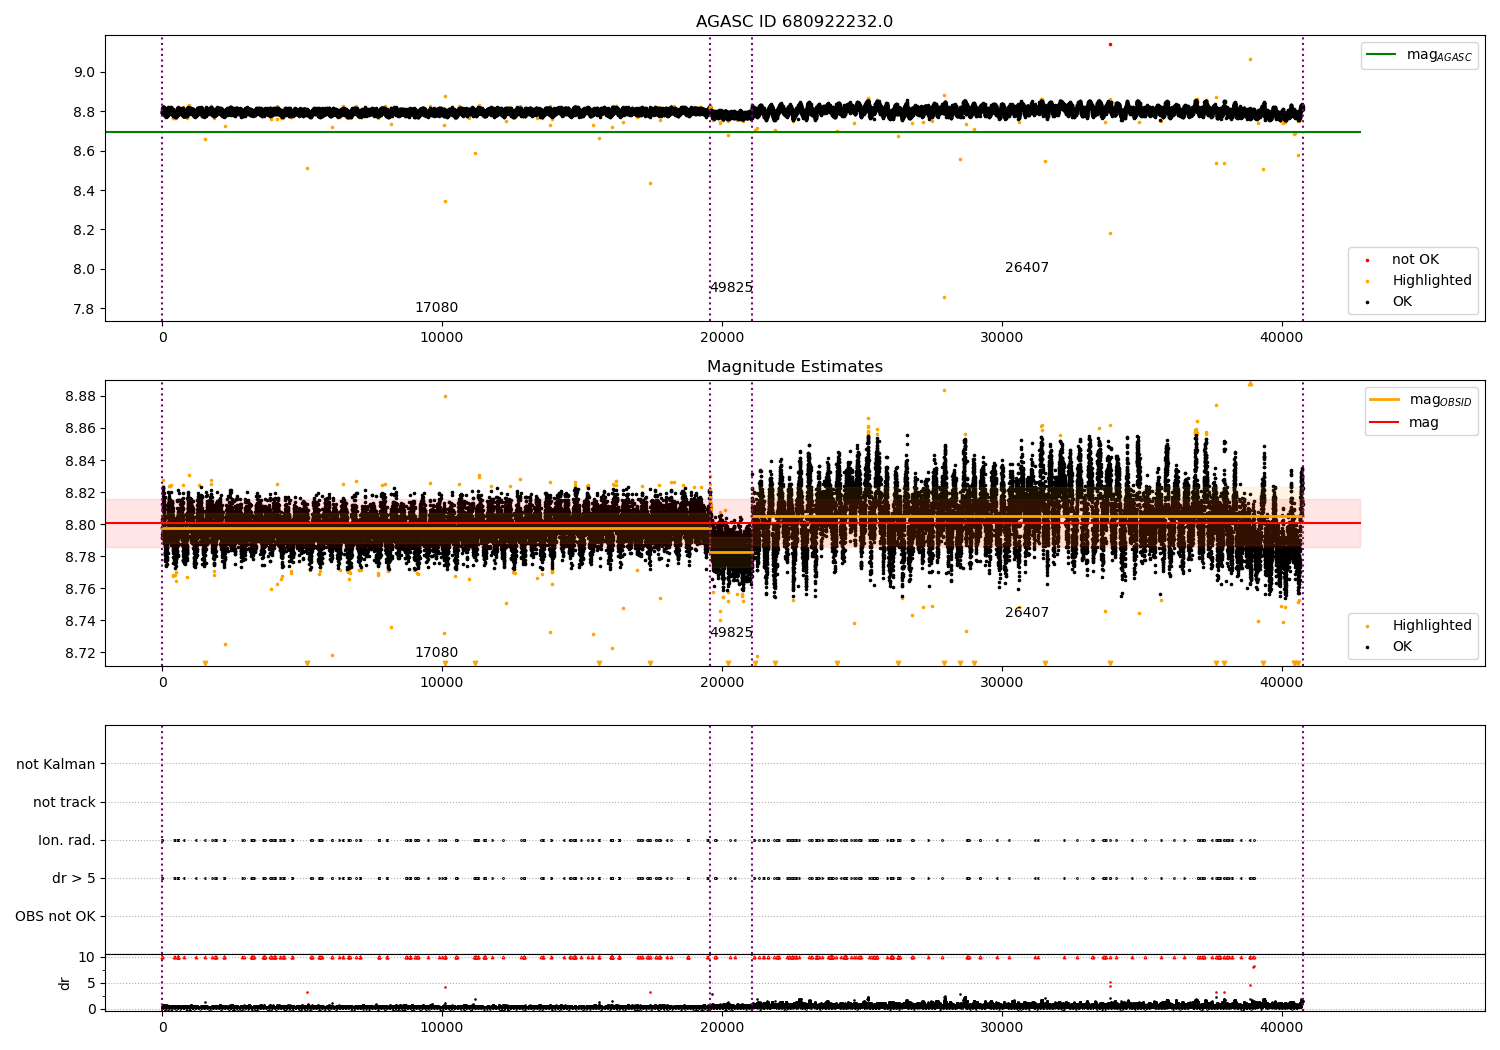Click the 7.8 y-axis tick label in top plot
This screenshot has width=1500, height=1050.
pyautogui.click(x=84, y=309)
